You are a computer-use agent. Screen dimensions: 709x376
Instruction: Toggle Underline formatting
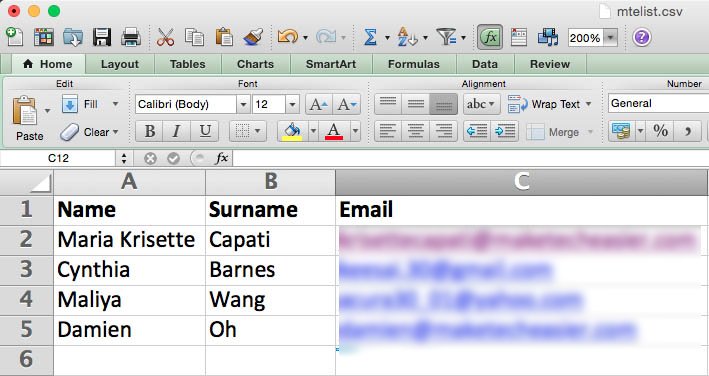[x=204, y=132]
